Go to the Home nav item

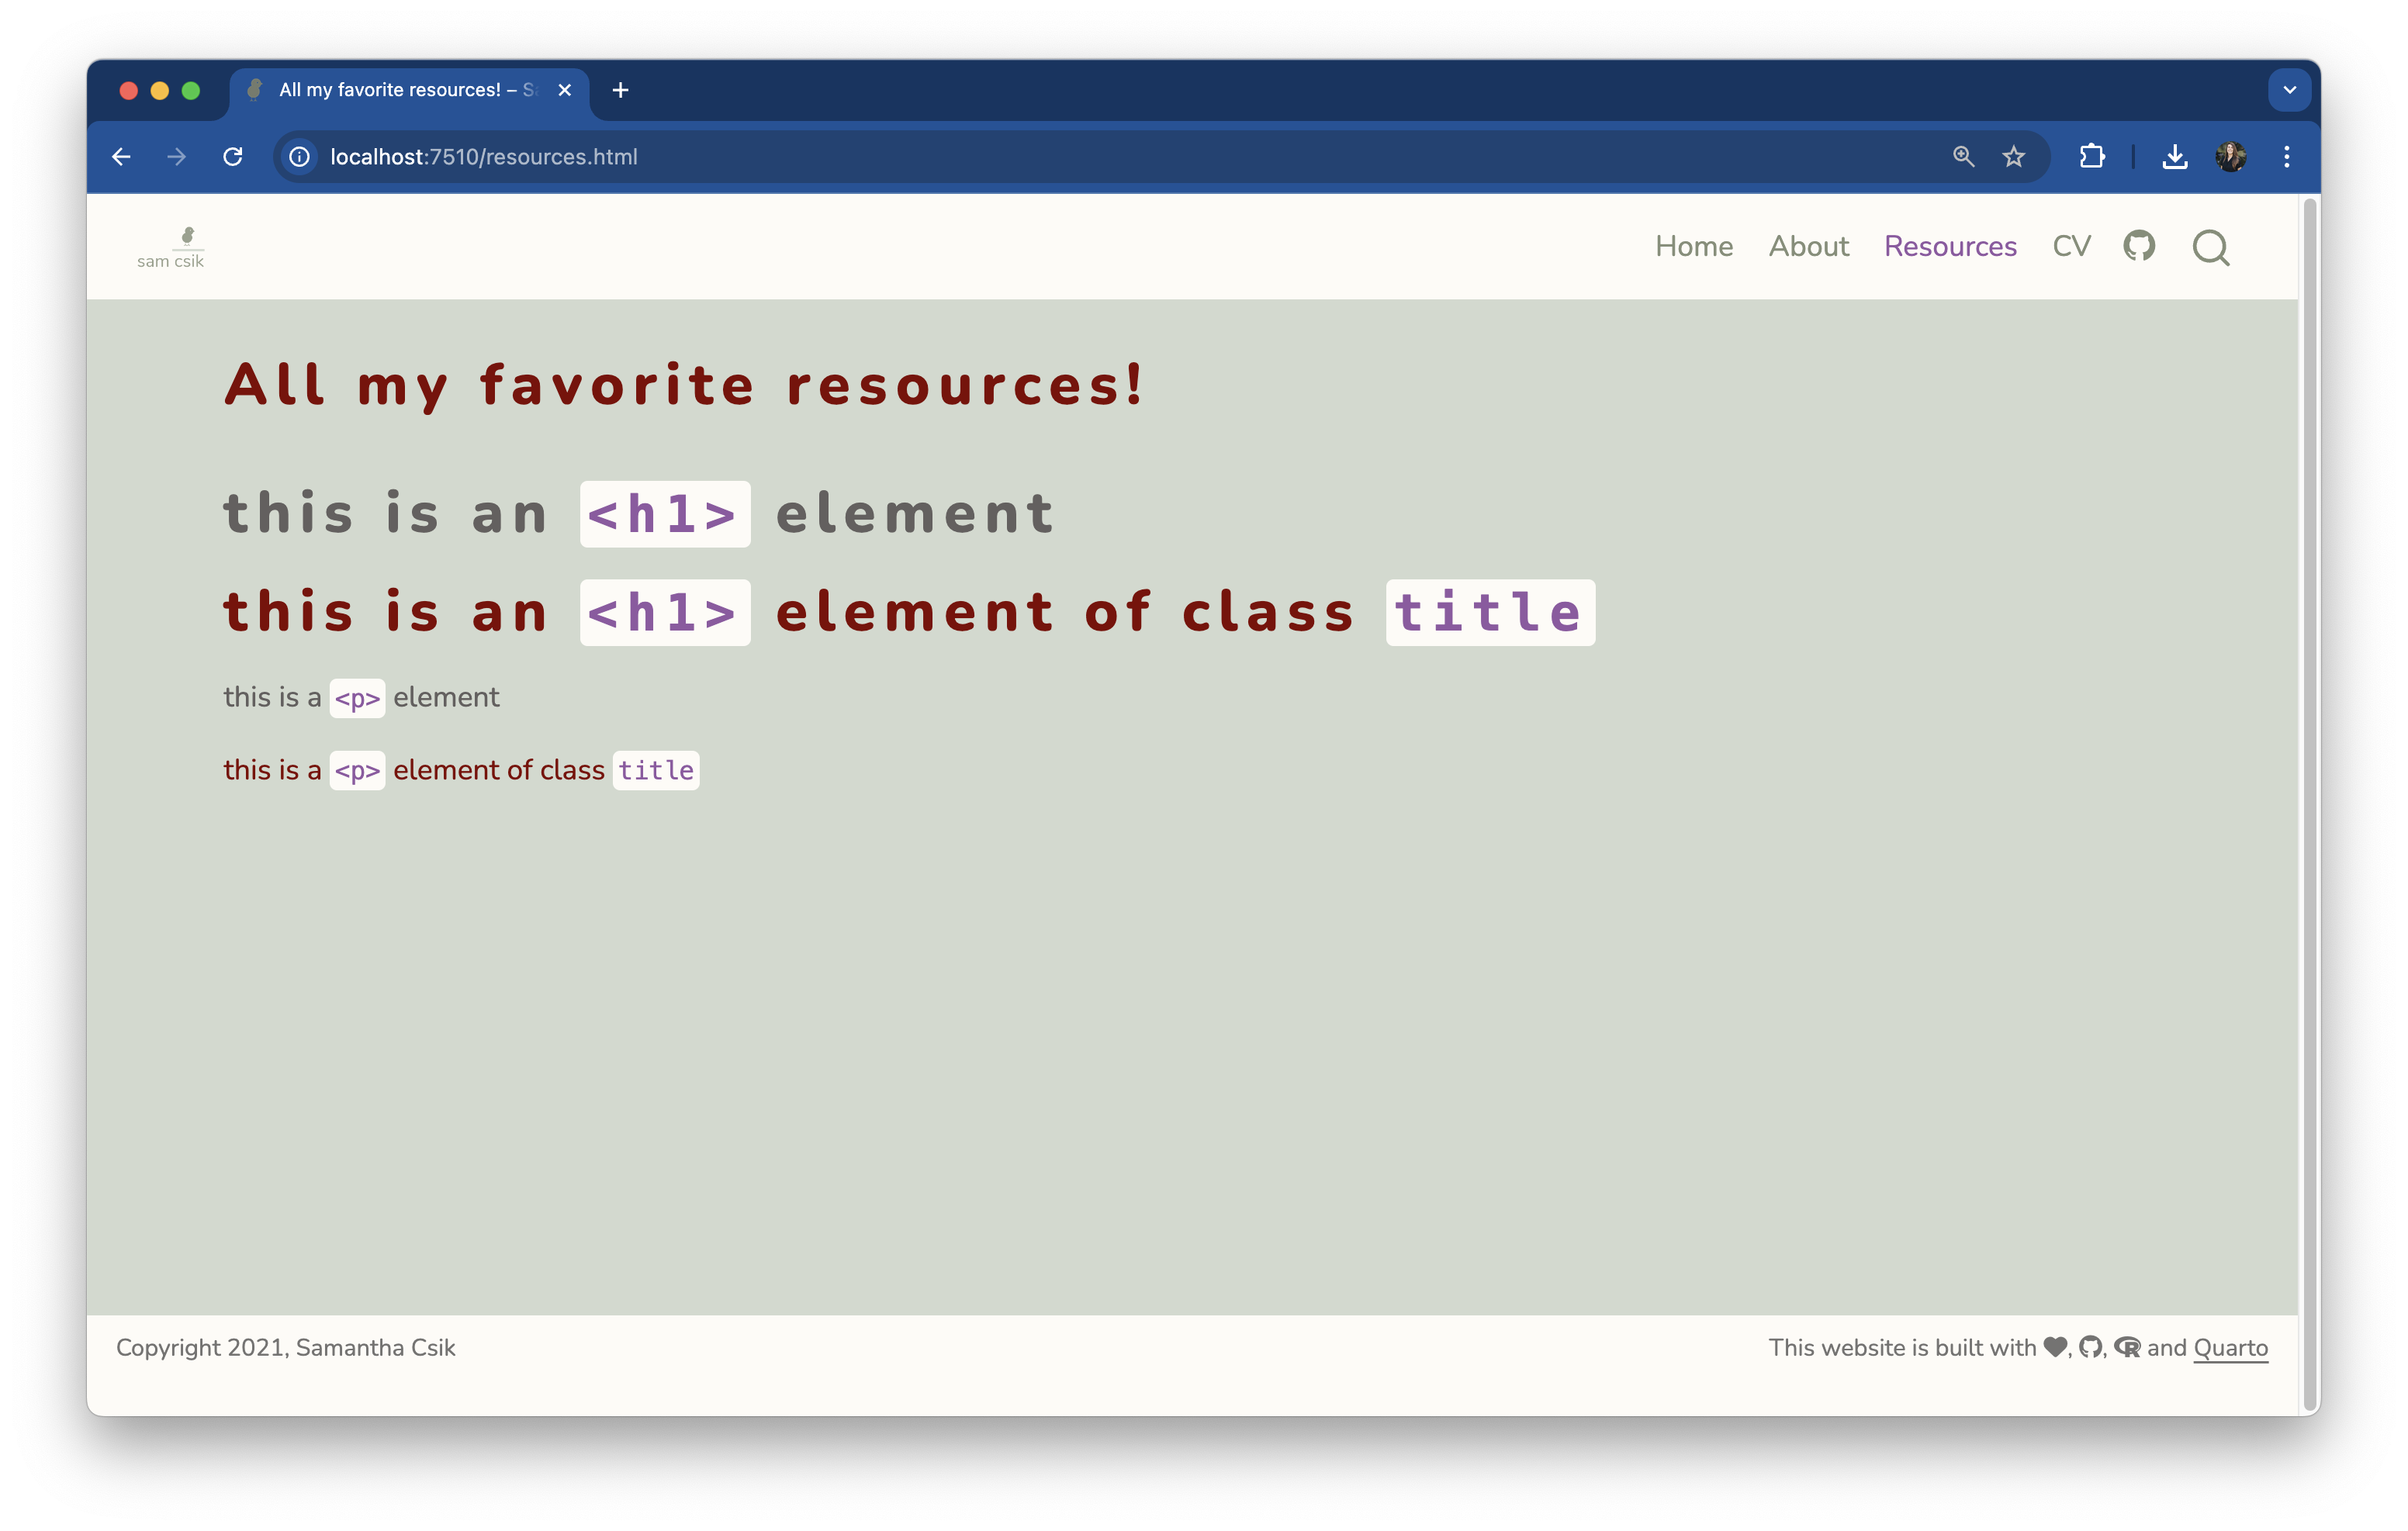(1693, 246)
